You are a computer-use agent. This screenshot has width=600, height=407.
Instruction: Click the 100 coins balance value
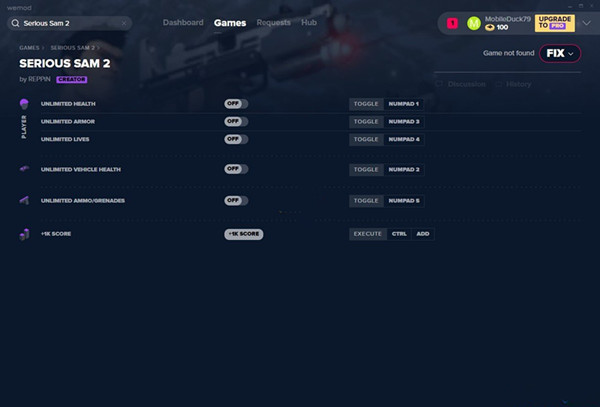pos(502,28)
